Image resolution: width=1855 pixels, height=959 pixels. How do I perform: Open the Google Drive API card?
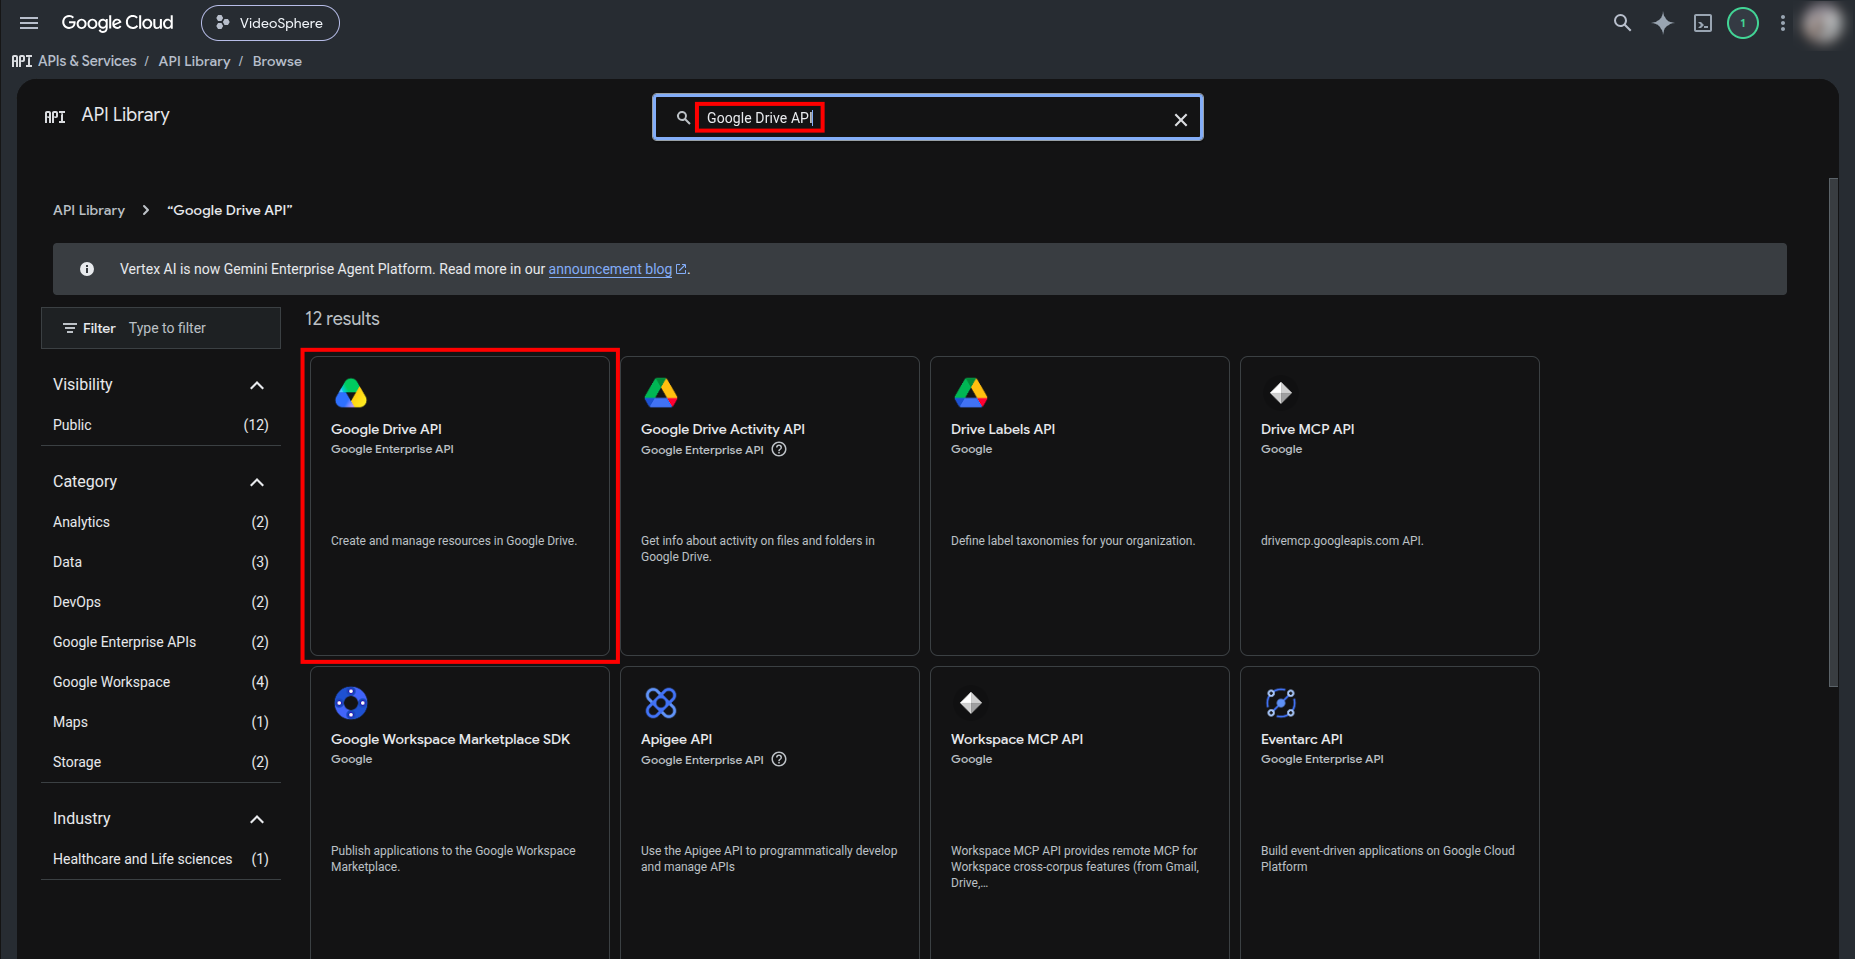tap(460, 506)
